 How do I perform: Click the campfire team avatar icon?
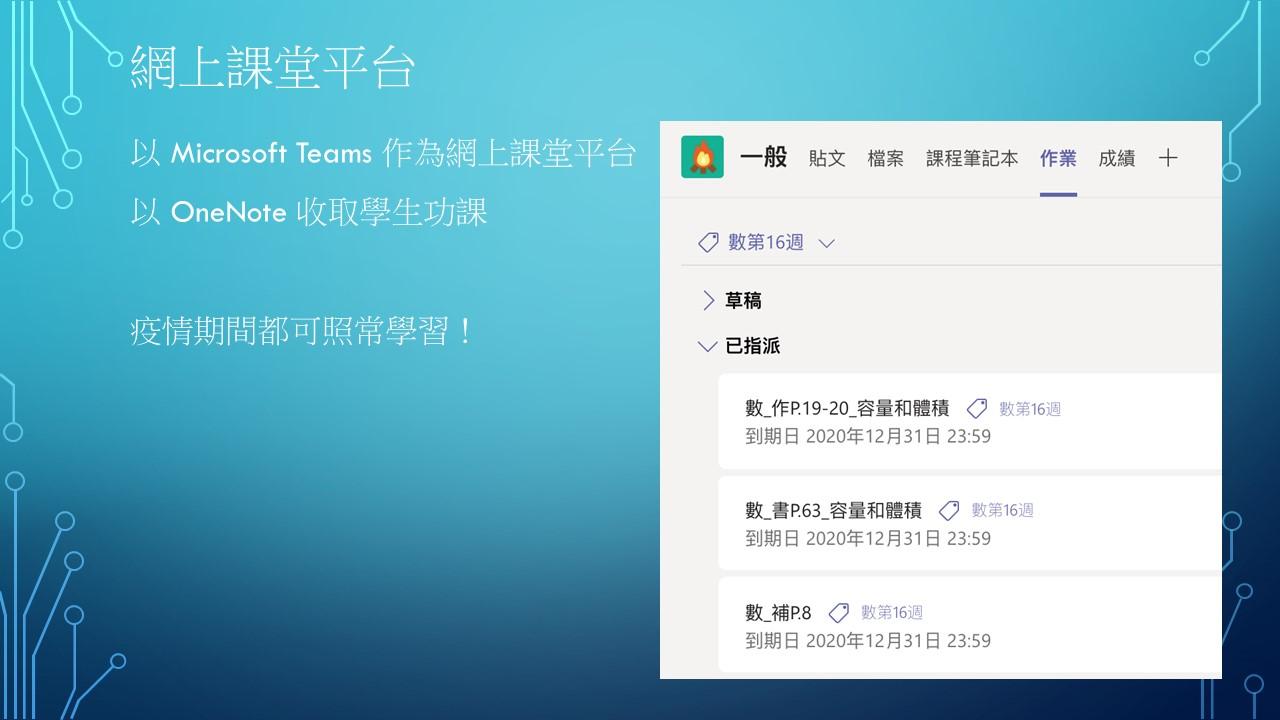[x=702, y=157]
